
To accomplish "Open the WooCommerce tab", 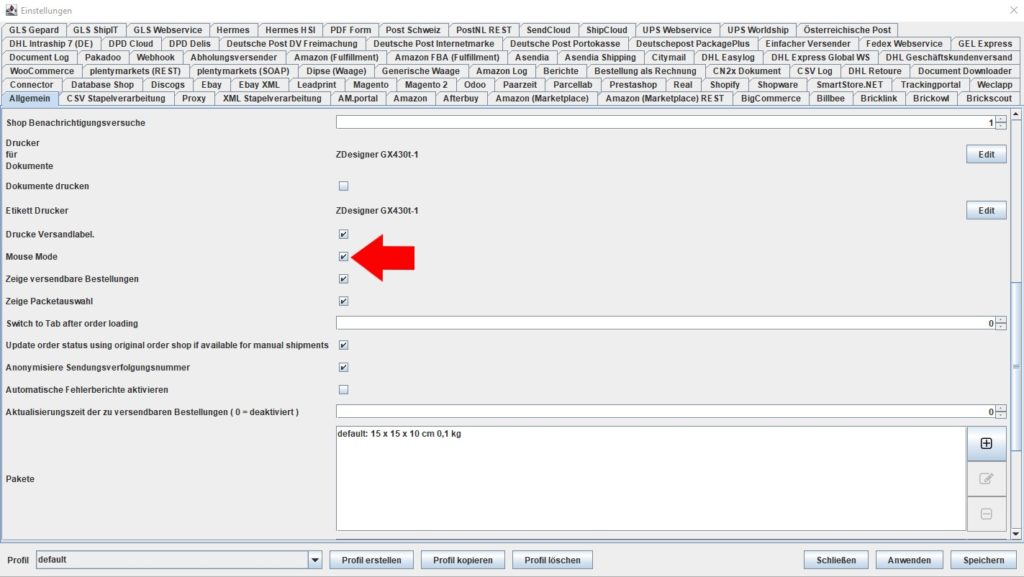I will click(42, 71).
